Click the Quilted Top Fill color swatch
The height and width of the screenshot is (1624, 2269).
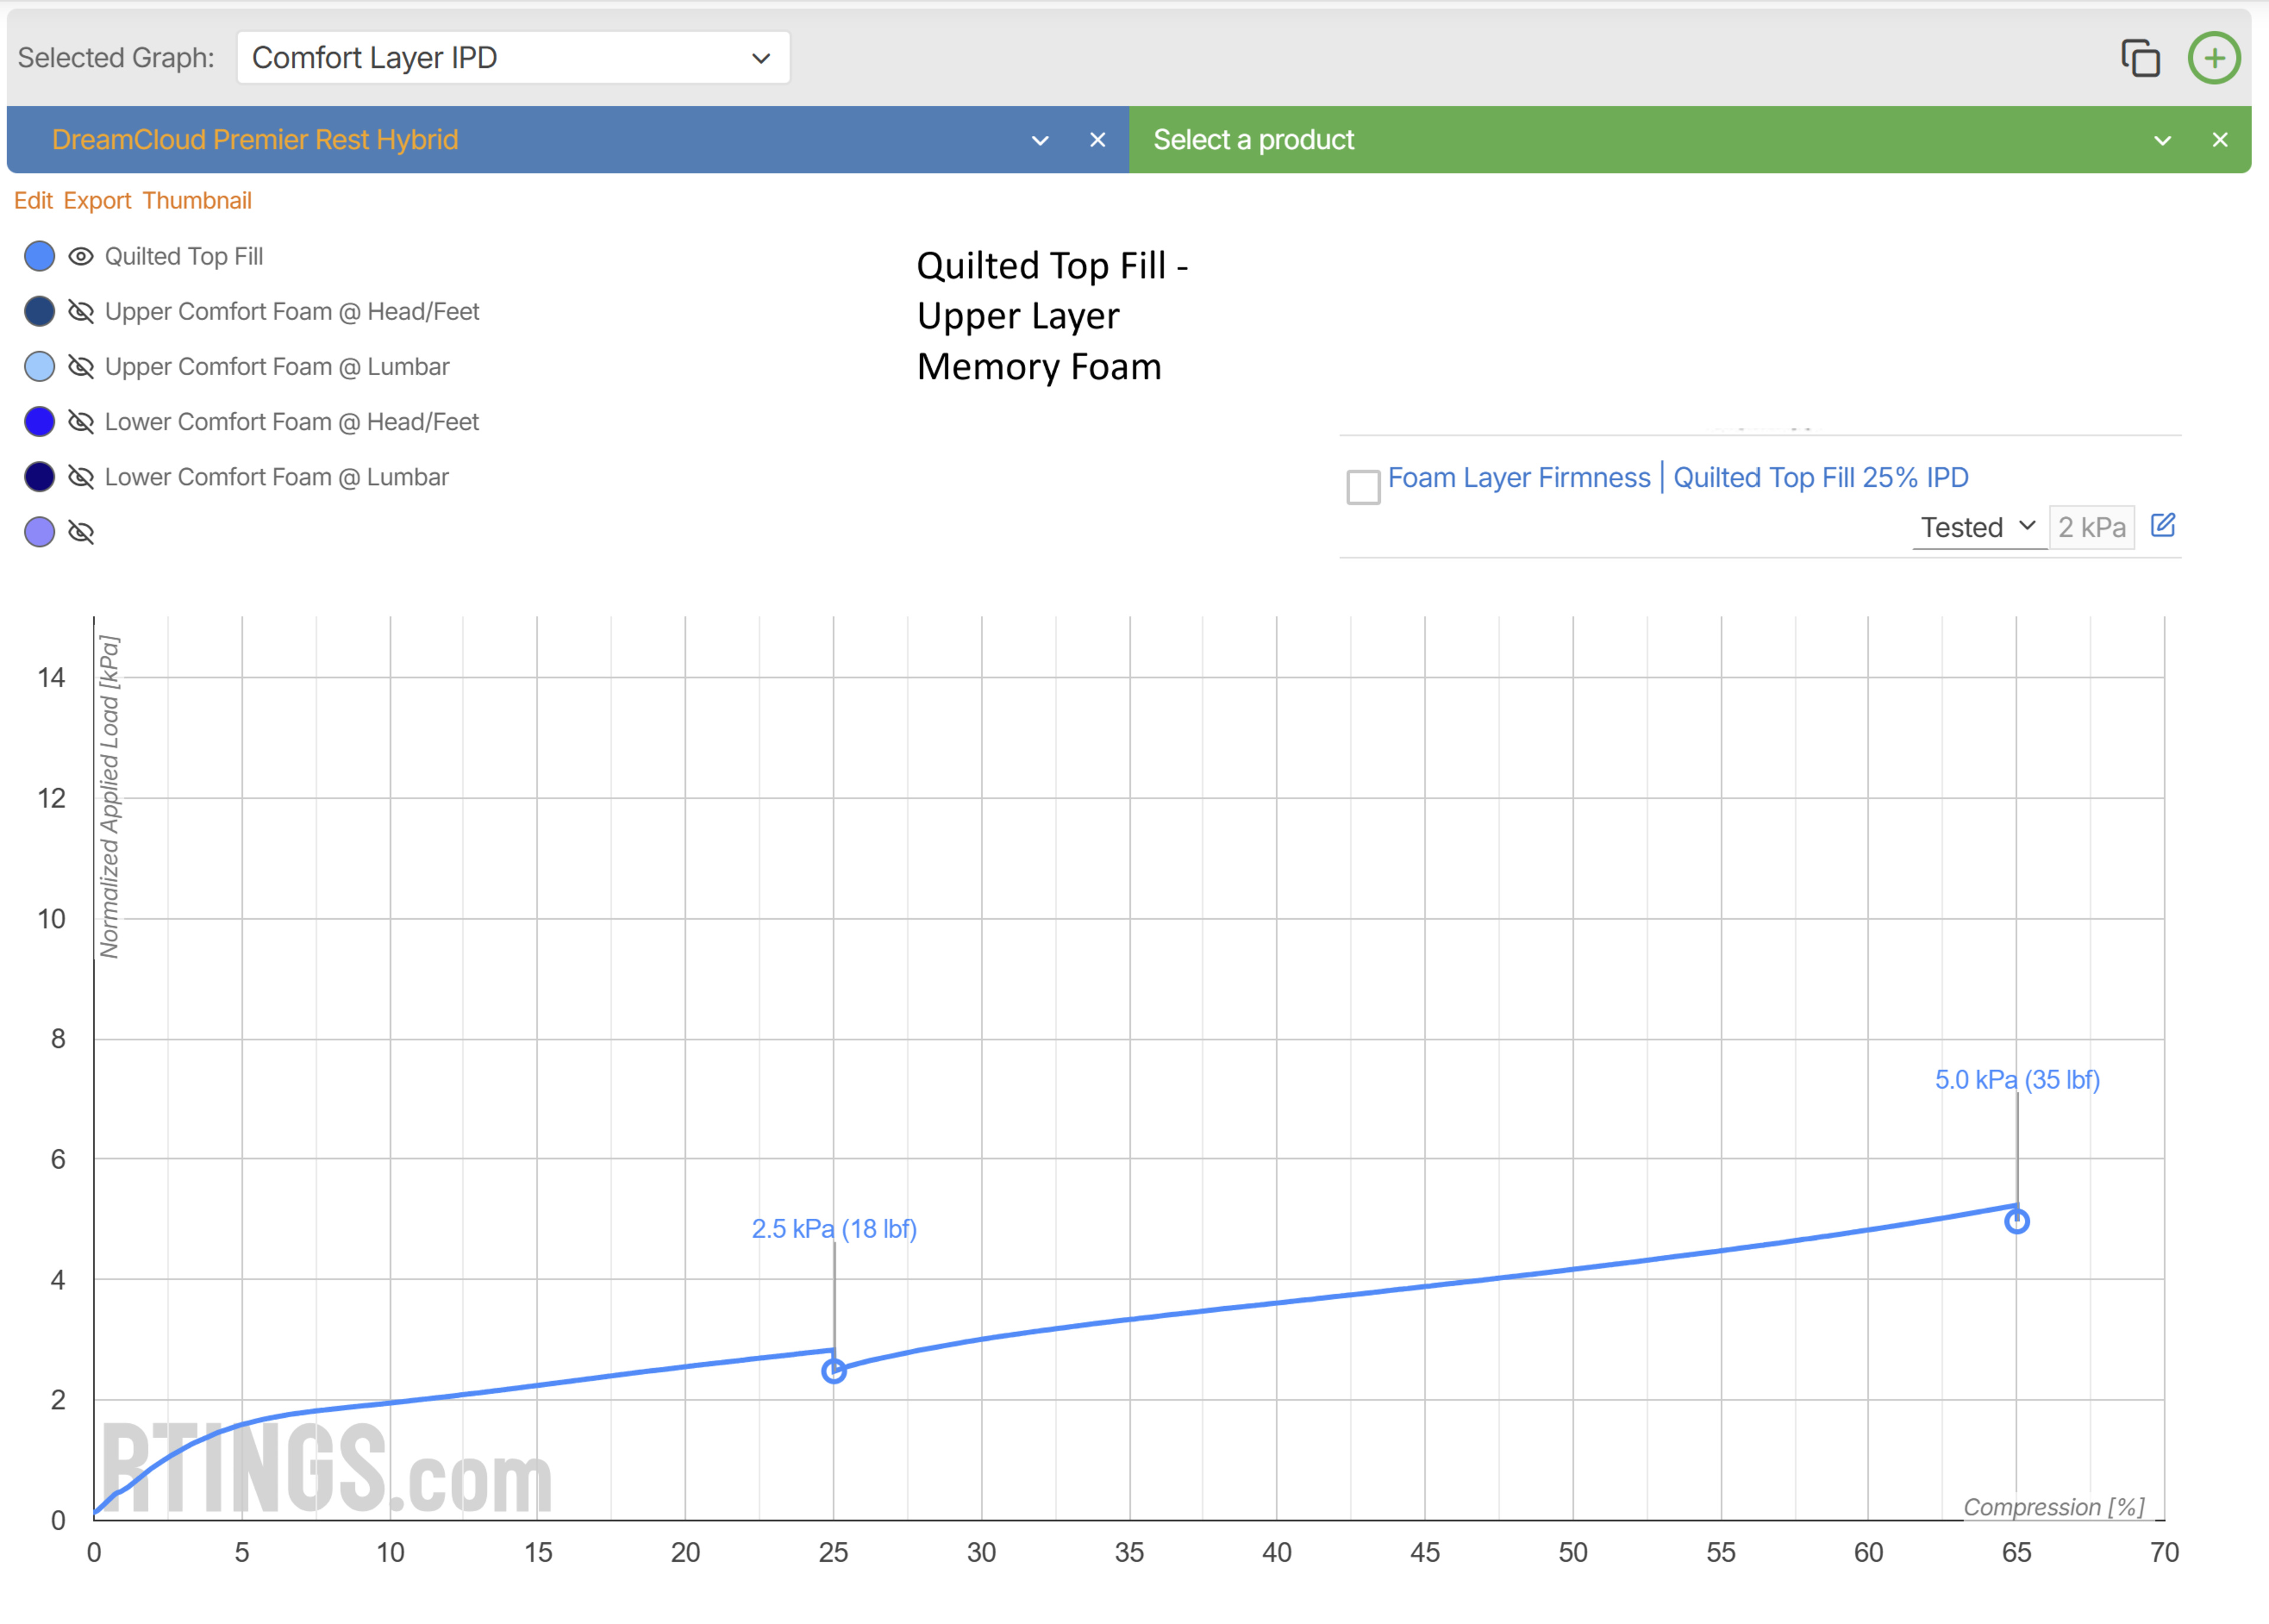[39, 257]
